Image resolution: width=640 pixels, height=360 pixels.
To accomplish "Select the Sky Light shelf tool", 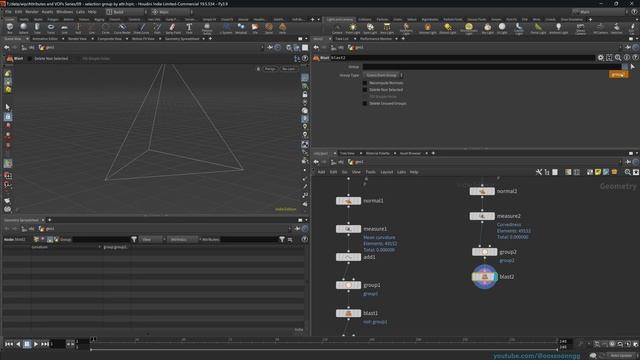I will (487, 28).
